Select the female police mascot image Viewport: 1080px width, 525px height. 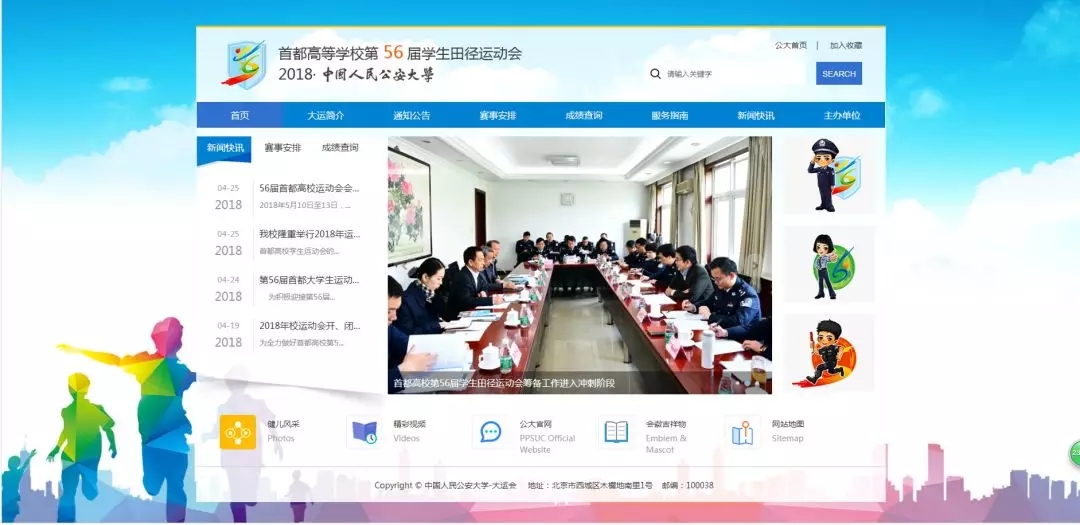pyautogui.click(x=829, y=265)
